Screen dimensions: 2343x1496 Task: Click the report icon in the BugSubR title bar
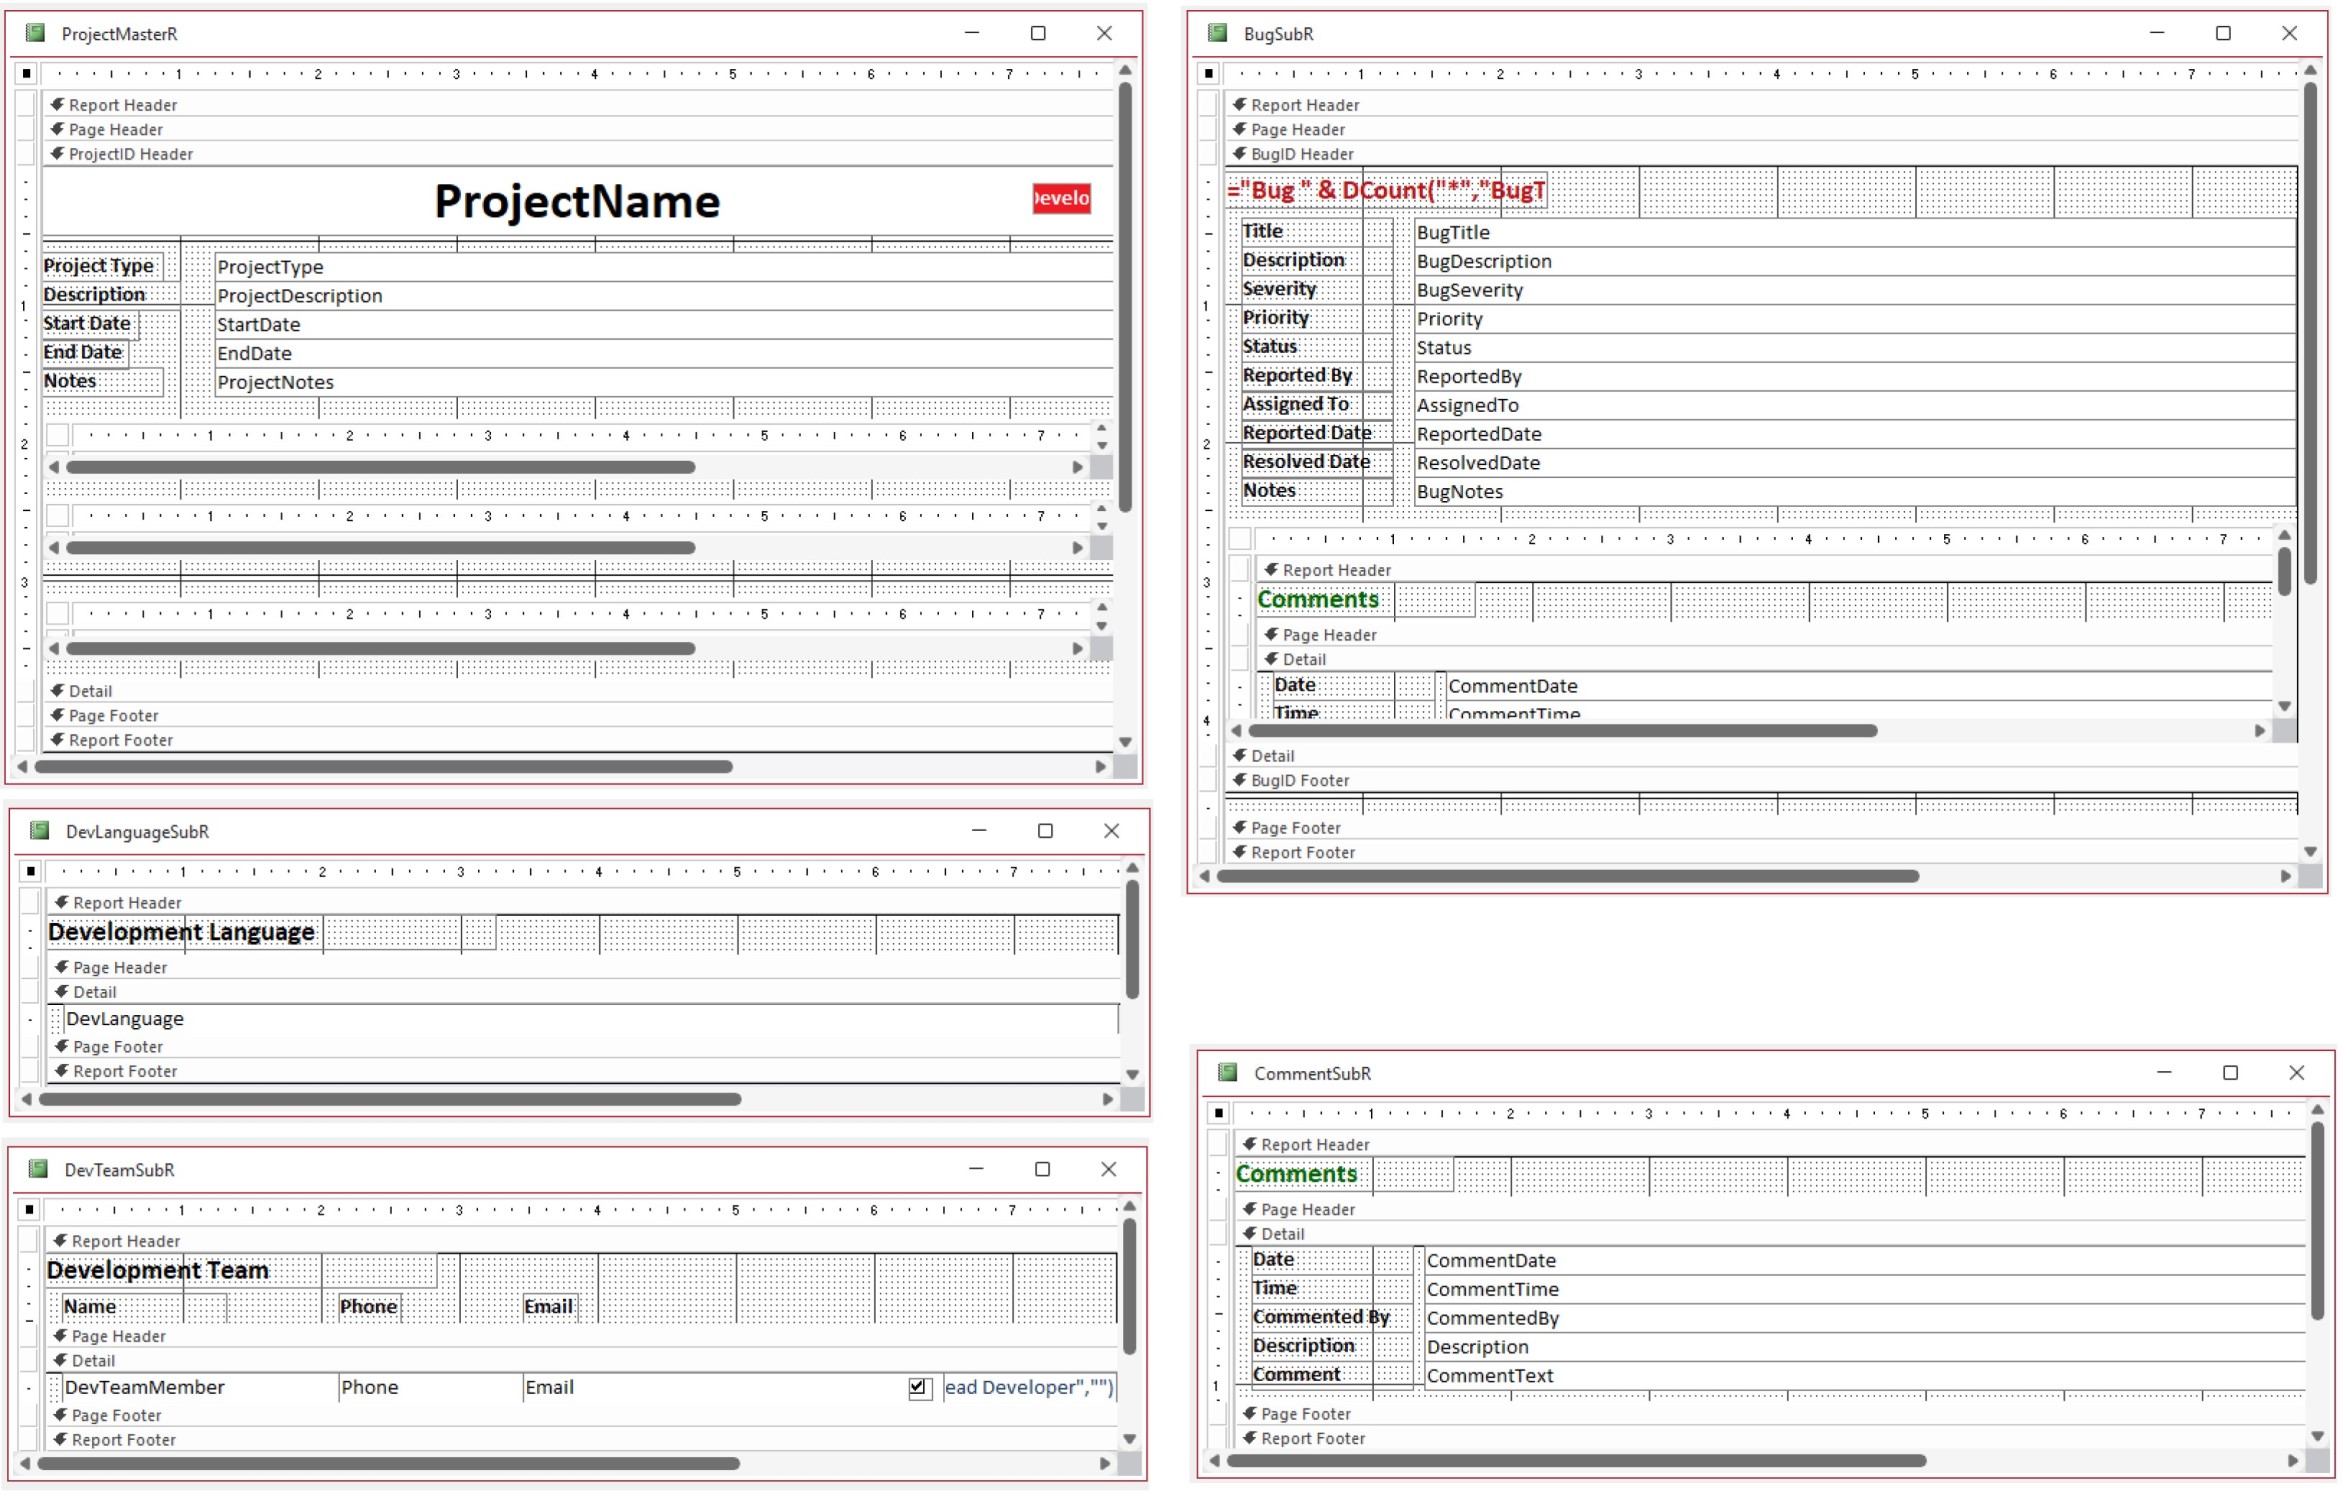coord(1217,33)
